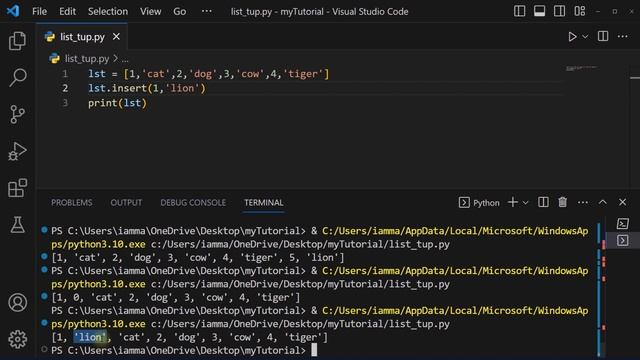Open the Testing flask view
Image resolution: width=640 pixels, height=360 pixels.
(18, 224)
